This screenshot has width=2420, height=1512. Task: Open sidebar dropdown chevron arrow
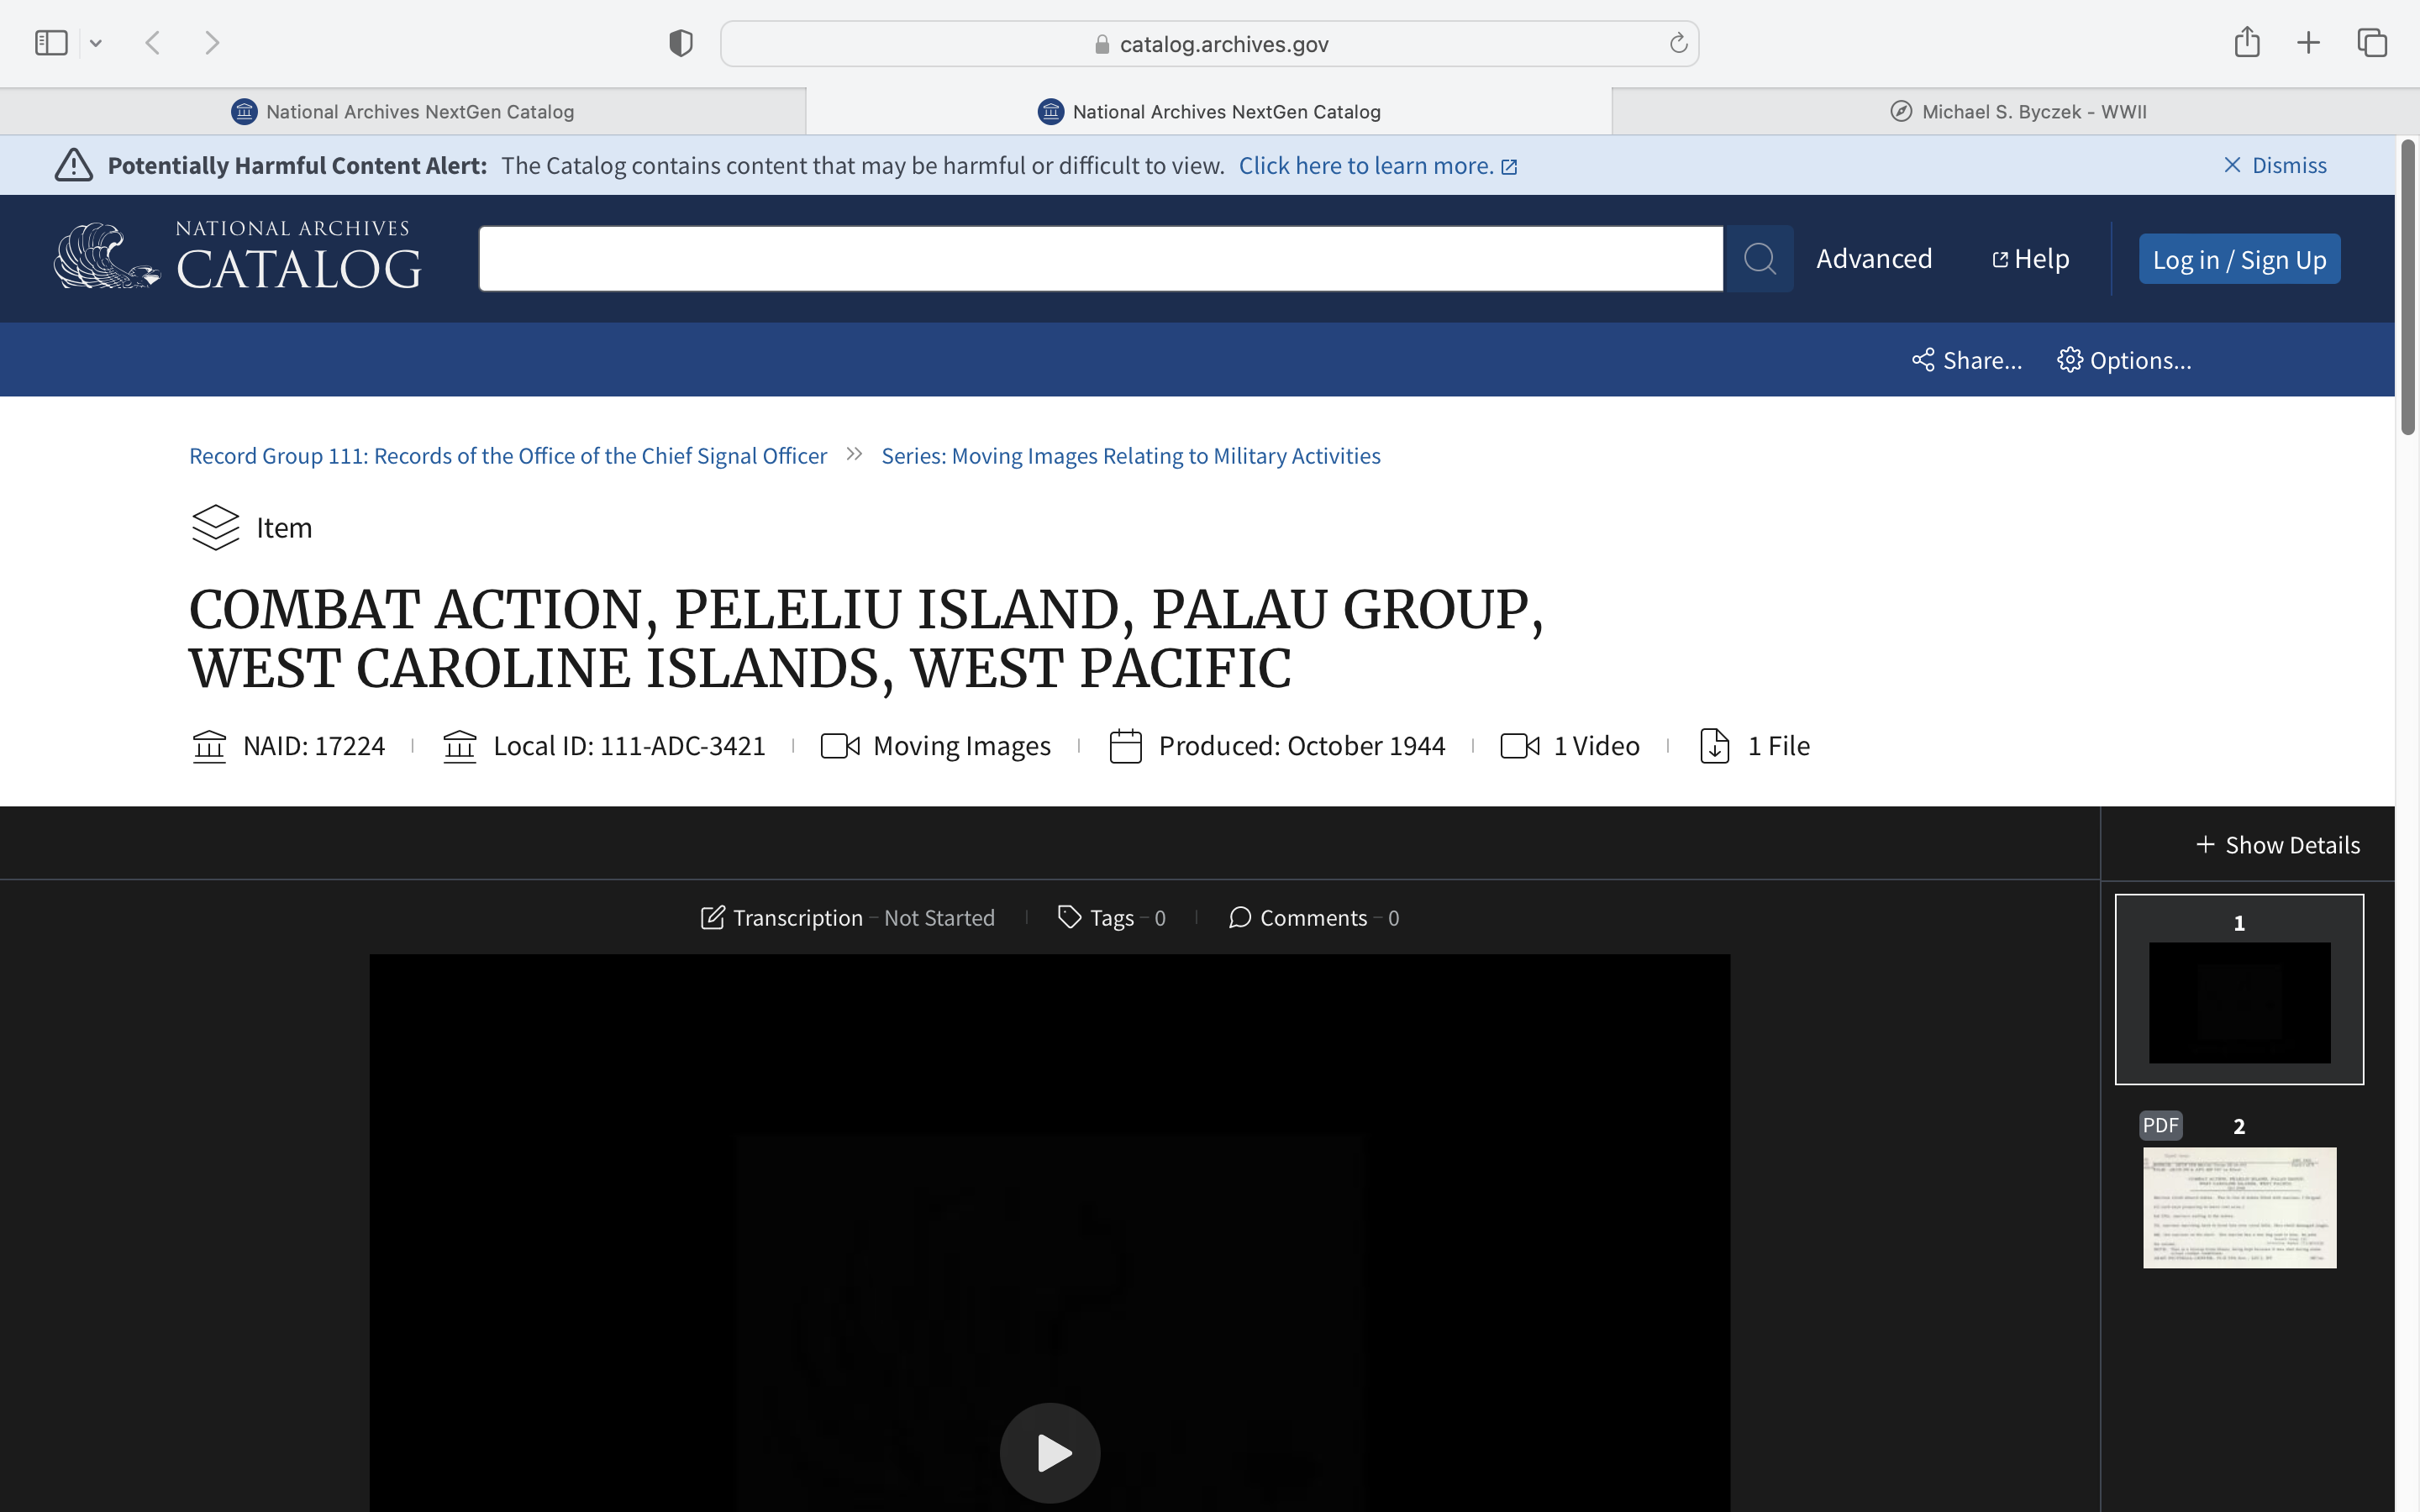point(96,43)
